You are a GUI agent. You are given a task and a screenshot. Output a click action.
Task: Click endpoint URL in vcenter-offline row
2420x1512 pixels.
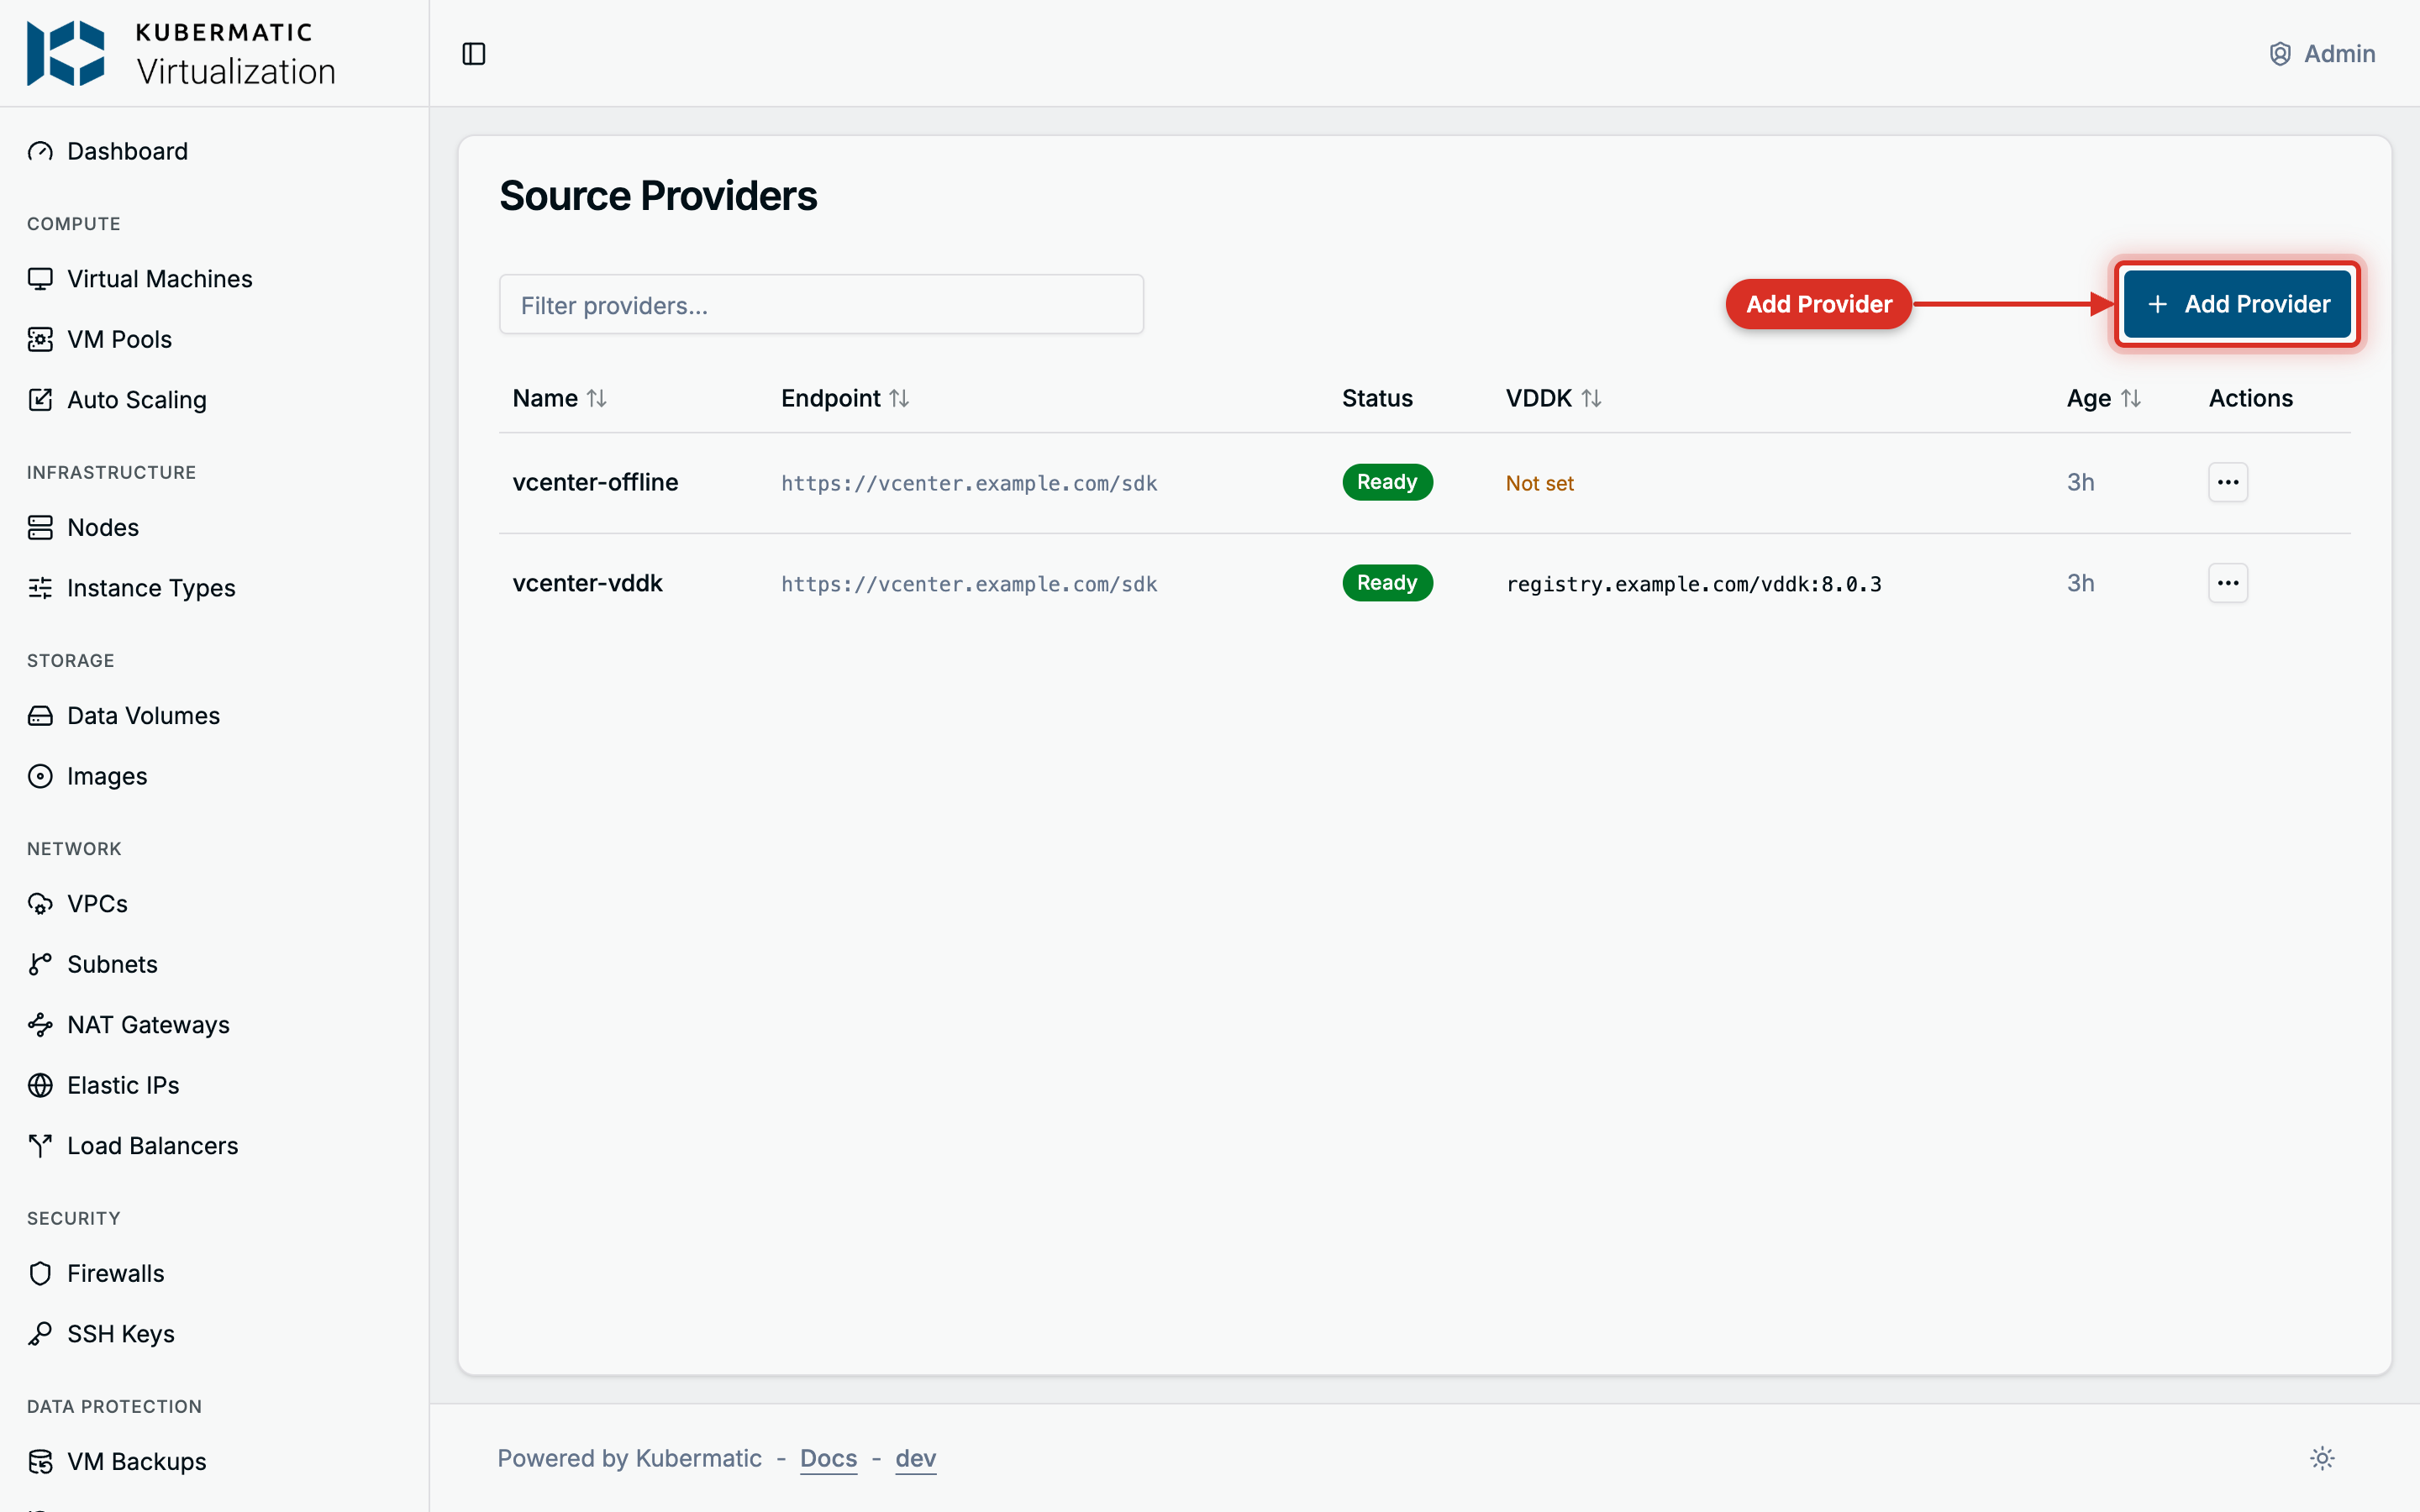969,483
